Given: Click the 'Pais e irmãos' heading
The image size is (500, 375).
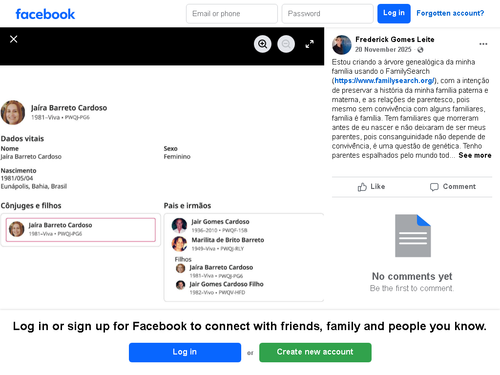Looking at the screenshot, I should coord(187,206).
